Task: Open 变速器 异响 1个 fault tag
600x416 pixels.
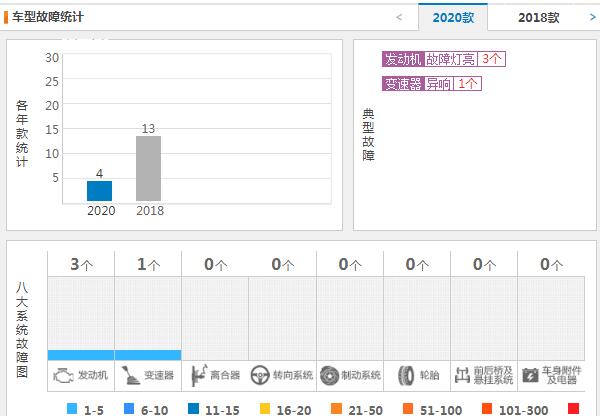Action: tap(432, 83)
